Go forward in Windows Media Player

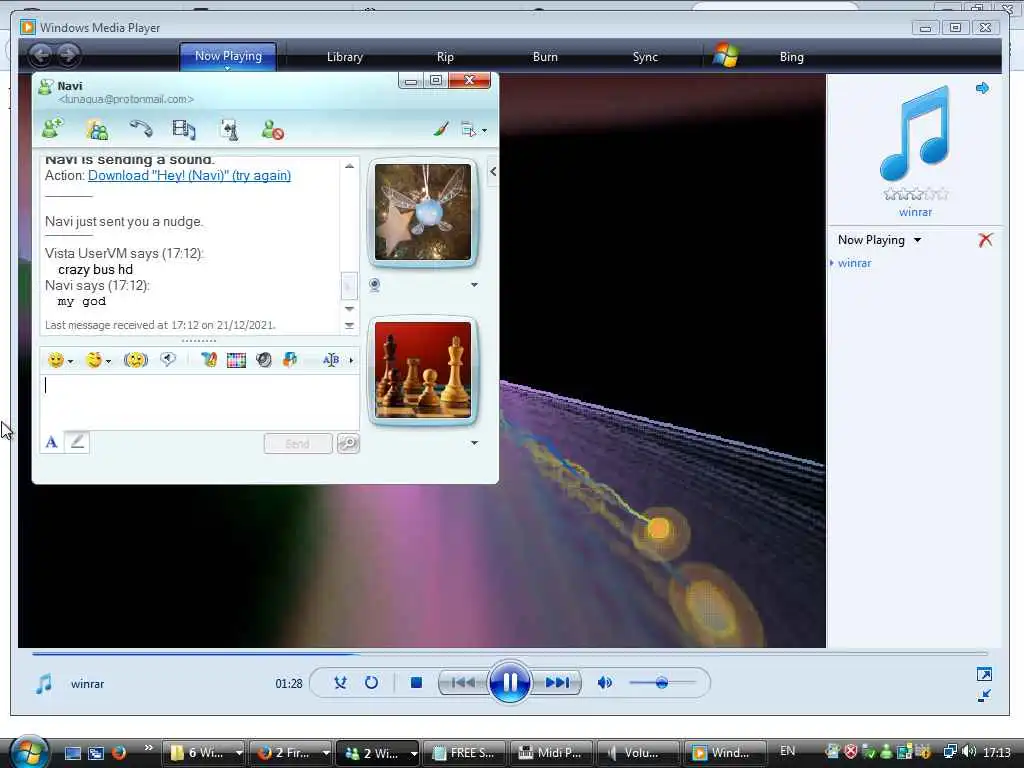(x=68, y=55)
